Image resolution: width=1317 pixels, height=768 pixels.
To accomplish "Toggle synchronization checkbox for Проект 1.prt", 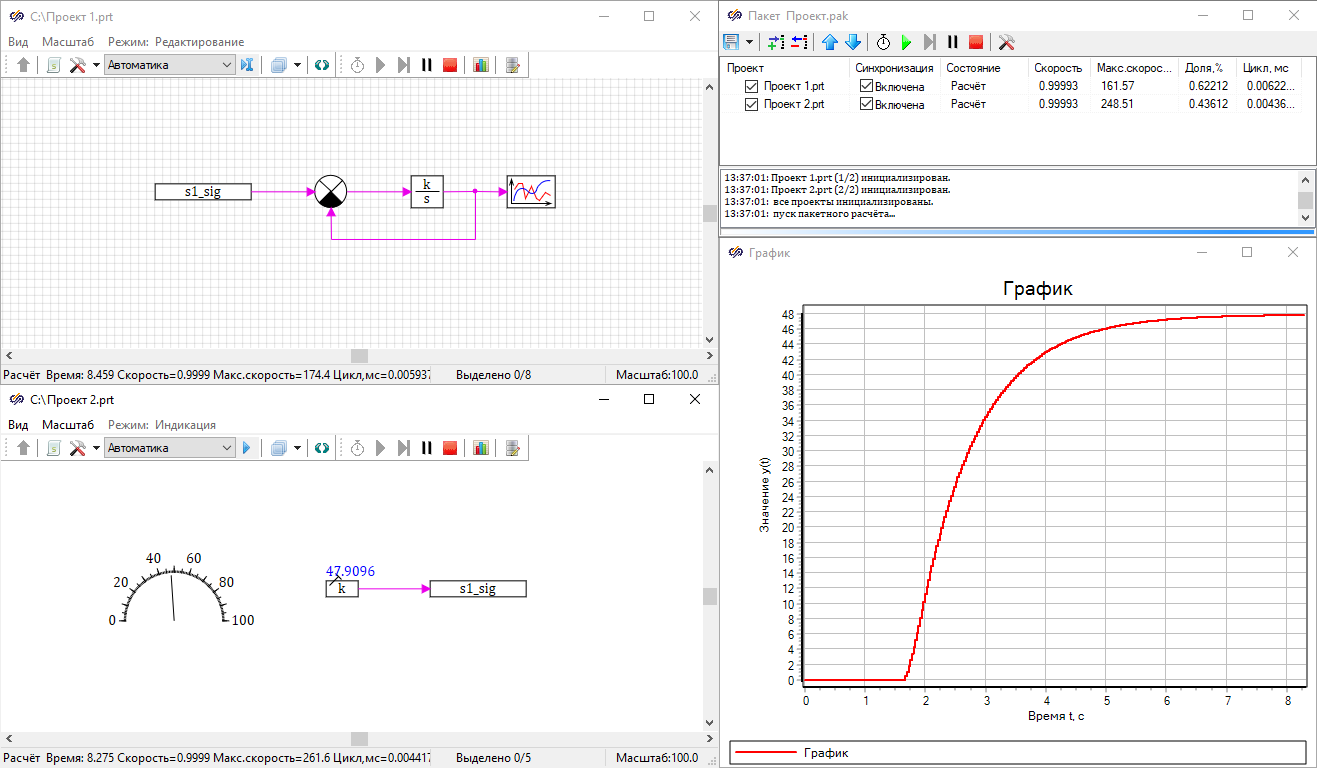I will click(866, 87).
